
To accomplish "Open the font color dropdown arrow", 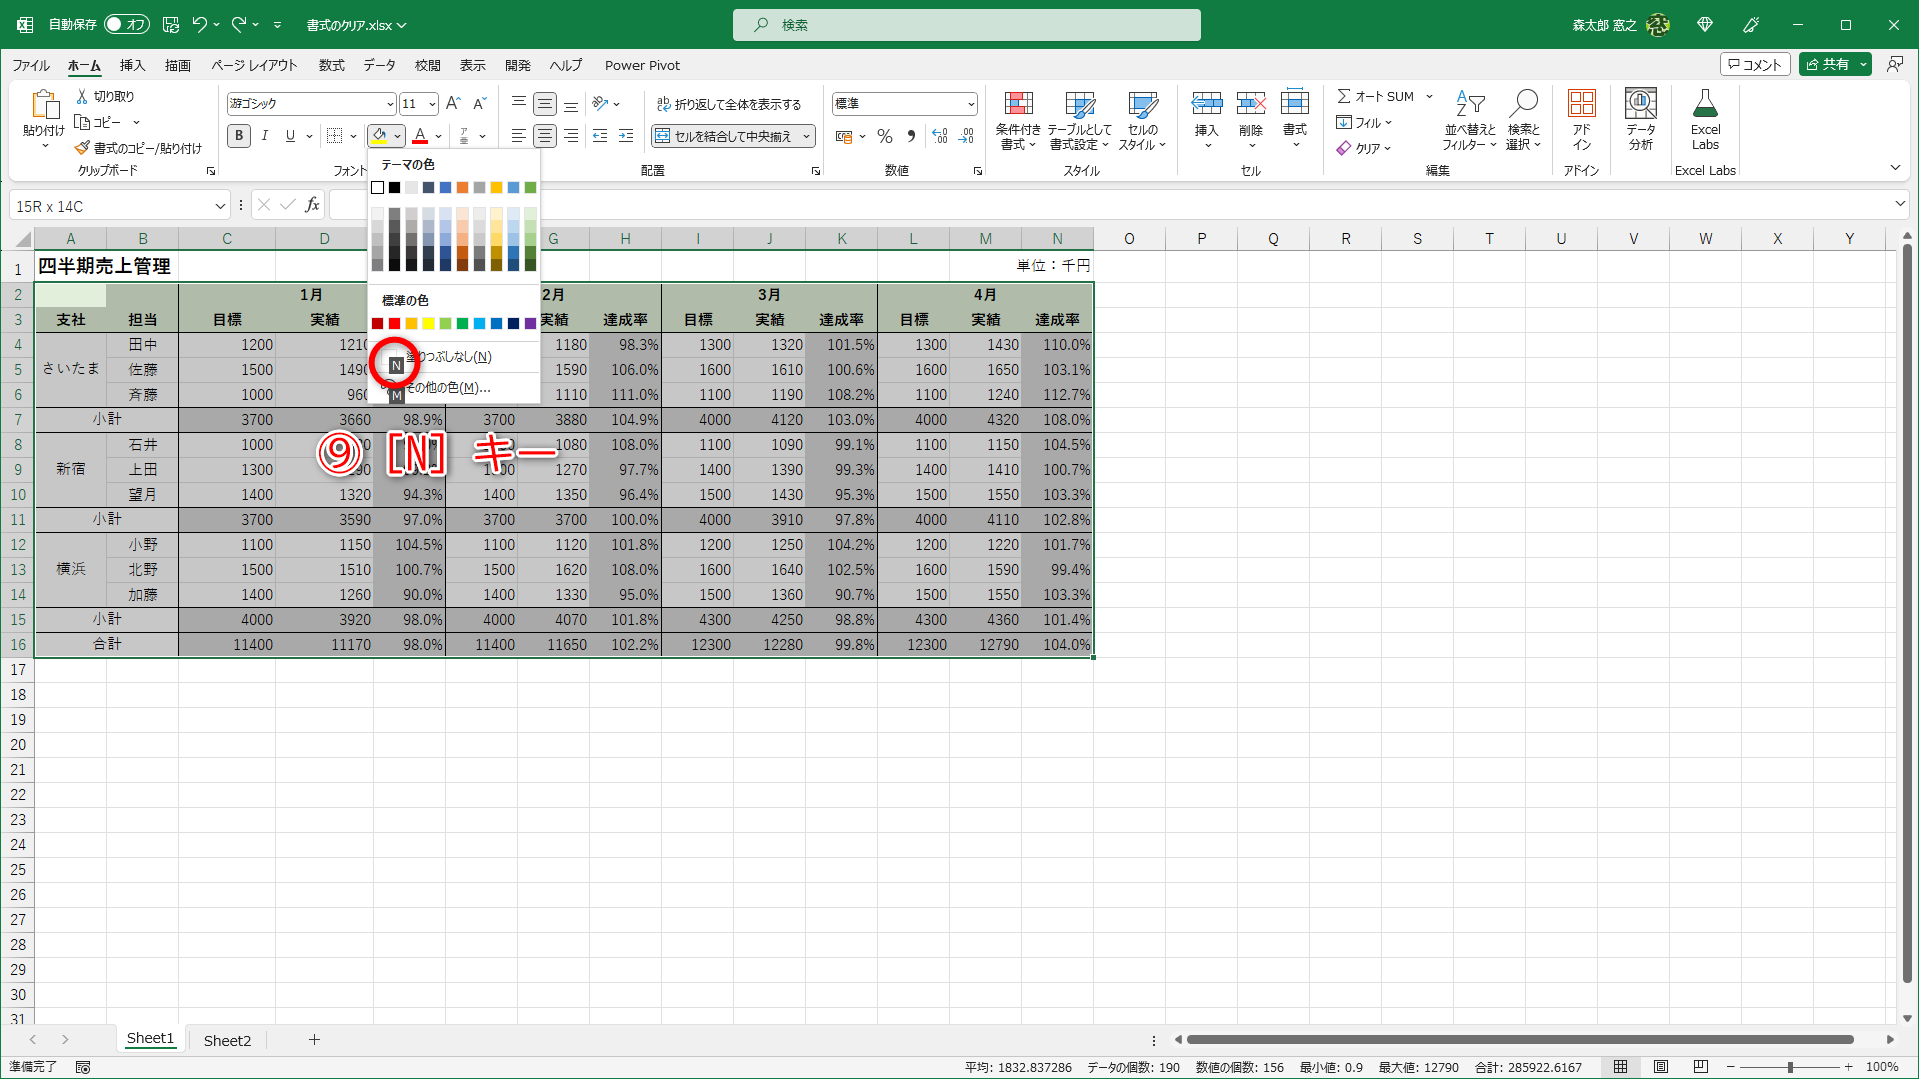I will [x=438, y=136].
